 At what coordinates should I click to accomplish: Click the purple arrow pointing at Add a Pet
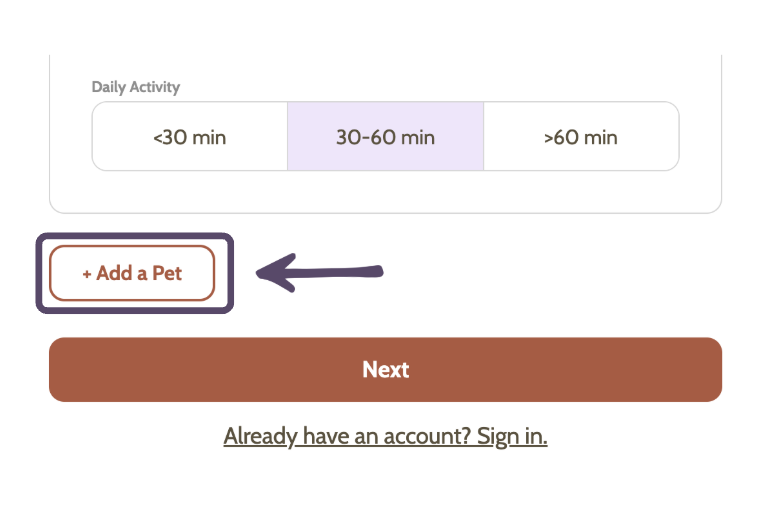click(x=319, y=271)
